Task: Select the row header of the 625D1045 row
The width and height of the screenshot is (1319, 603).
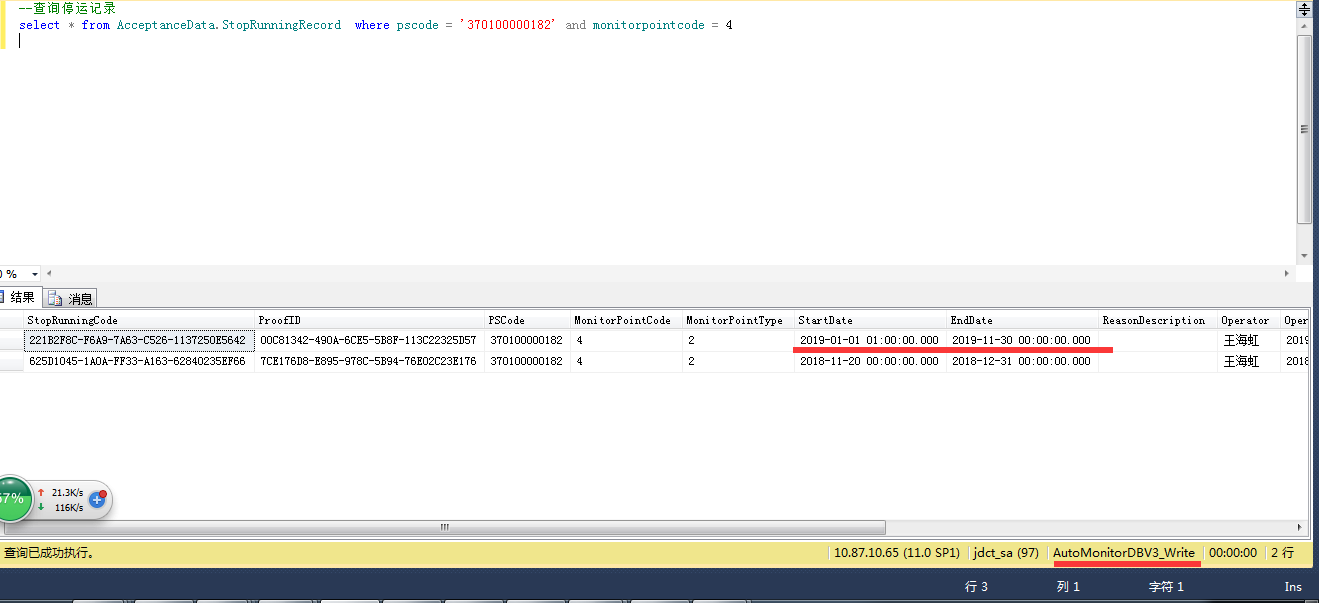Action: pyautogui.click(x=12, y=361)
